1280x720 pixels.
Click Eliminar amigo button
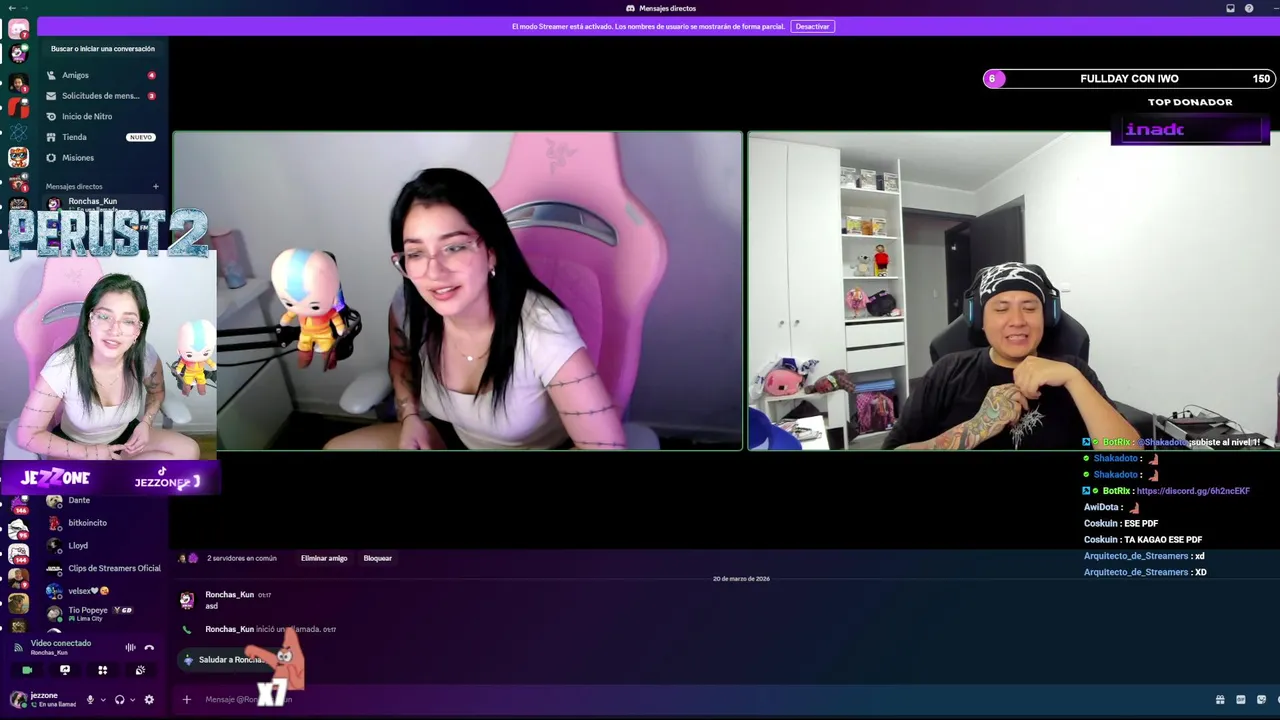[324, 558]
